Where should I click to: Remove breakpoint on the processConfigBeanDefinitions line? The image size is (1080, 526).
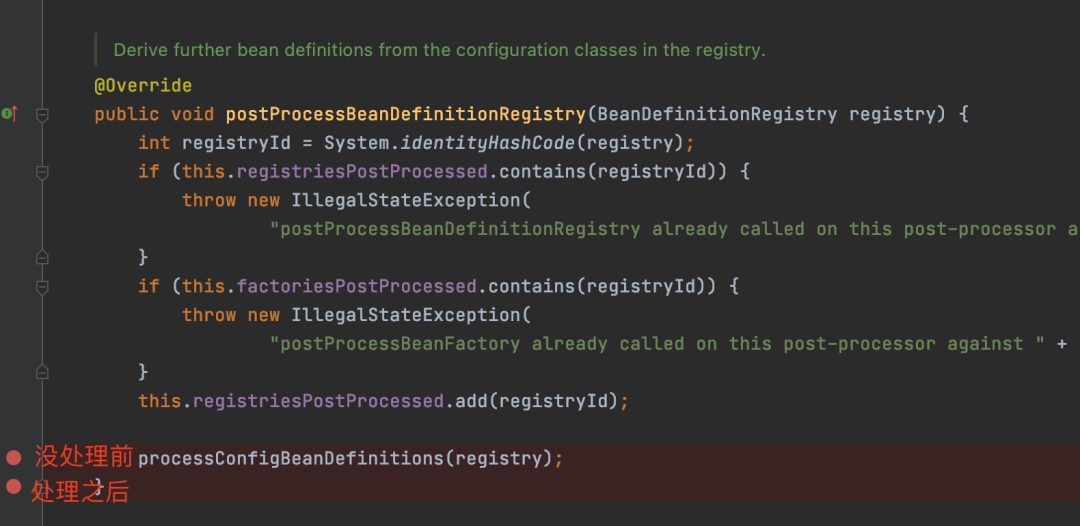pyautogui.click(x=13, y=457)
